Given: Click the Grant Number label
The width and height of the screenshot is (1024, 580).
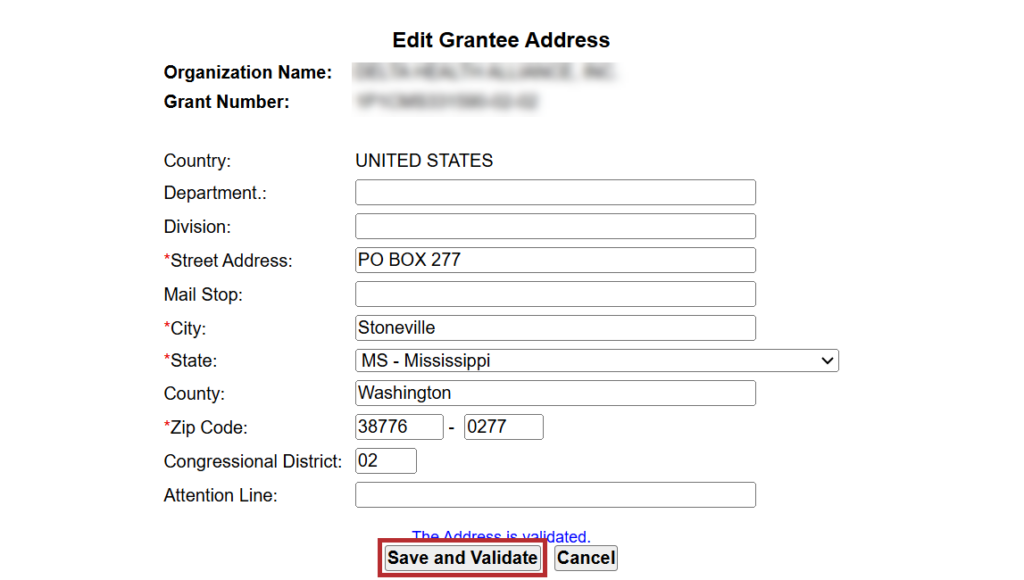Looking at the screenshot, I should [x=226, y=102].
